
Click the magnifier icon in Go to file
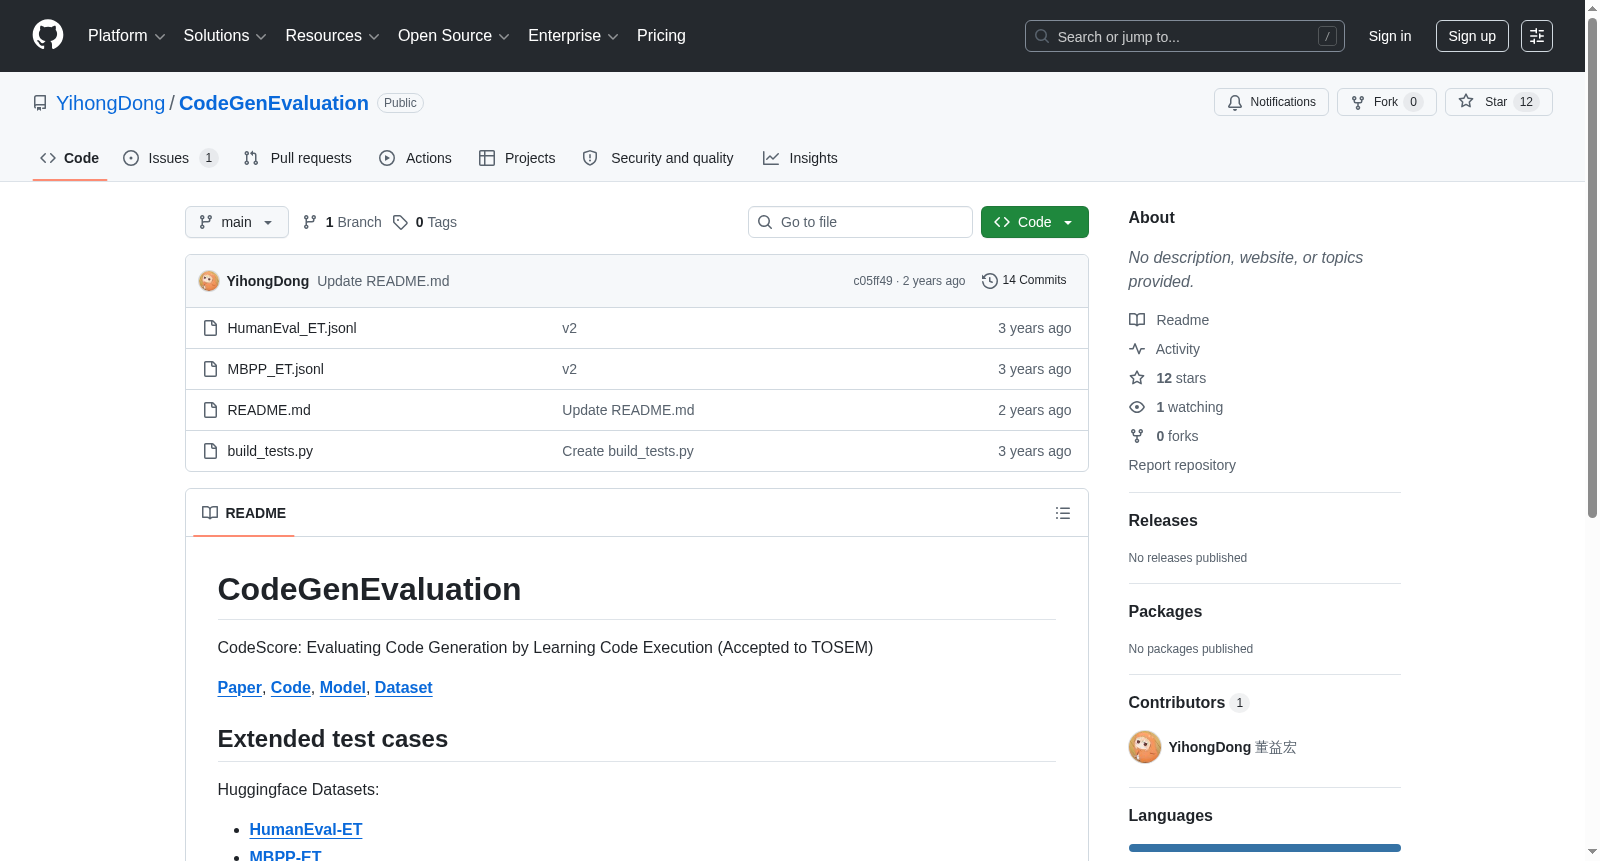(765, 222)
